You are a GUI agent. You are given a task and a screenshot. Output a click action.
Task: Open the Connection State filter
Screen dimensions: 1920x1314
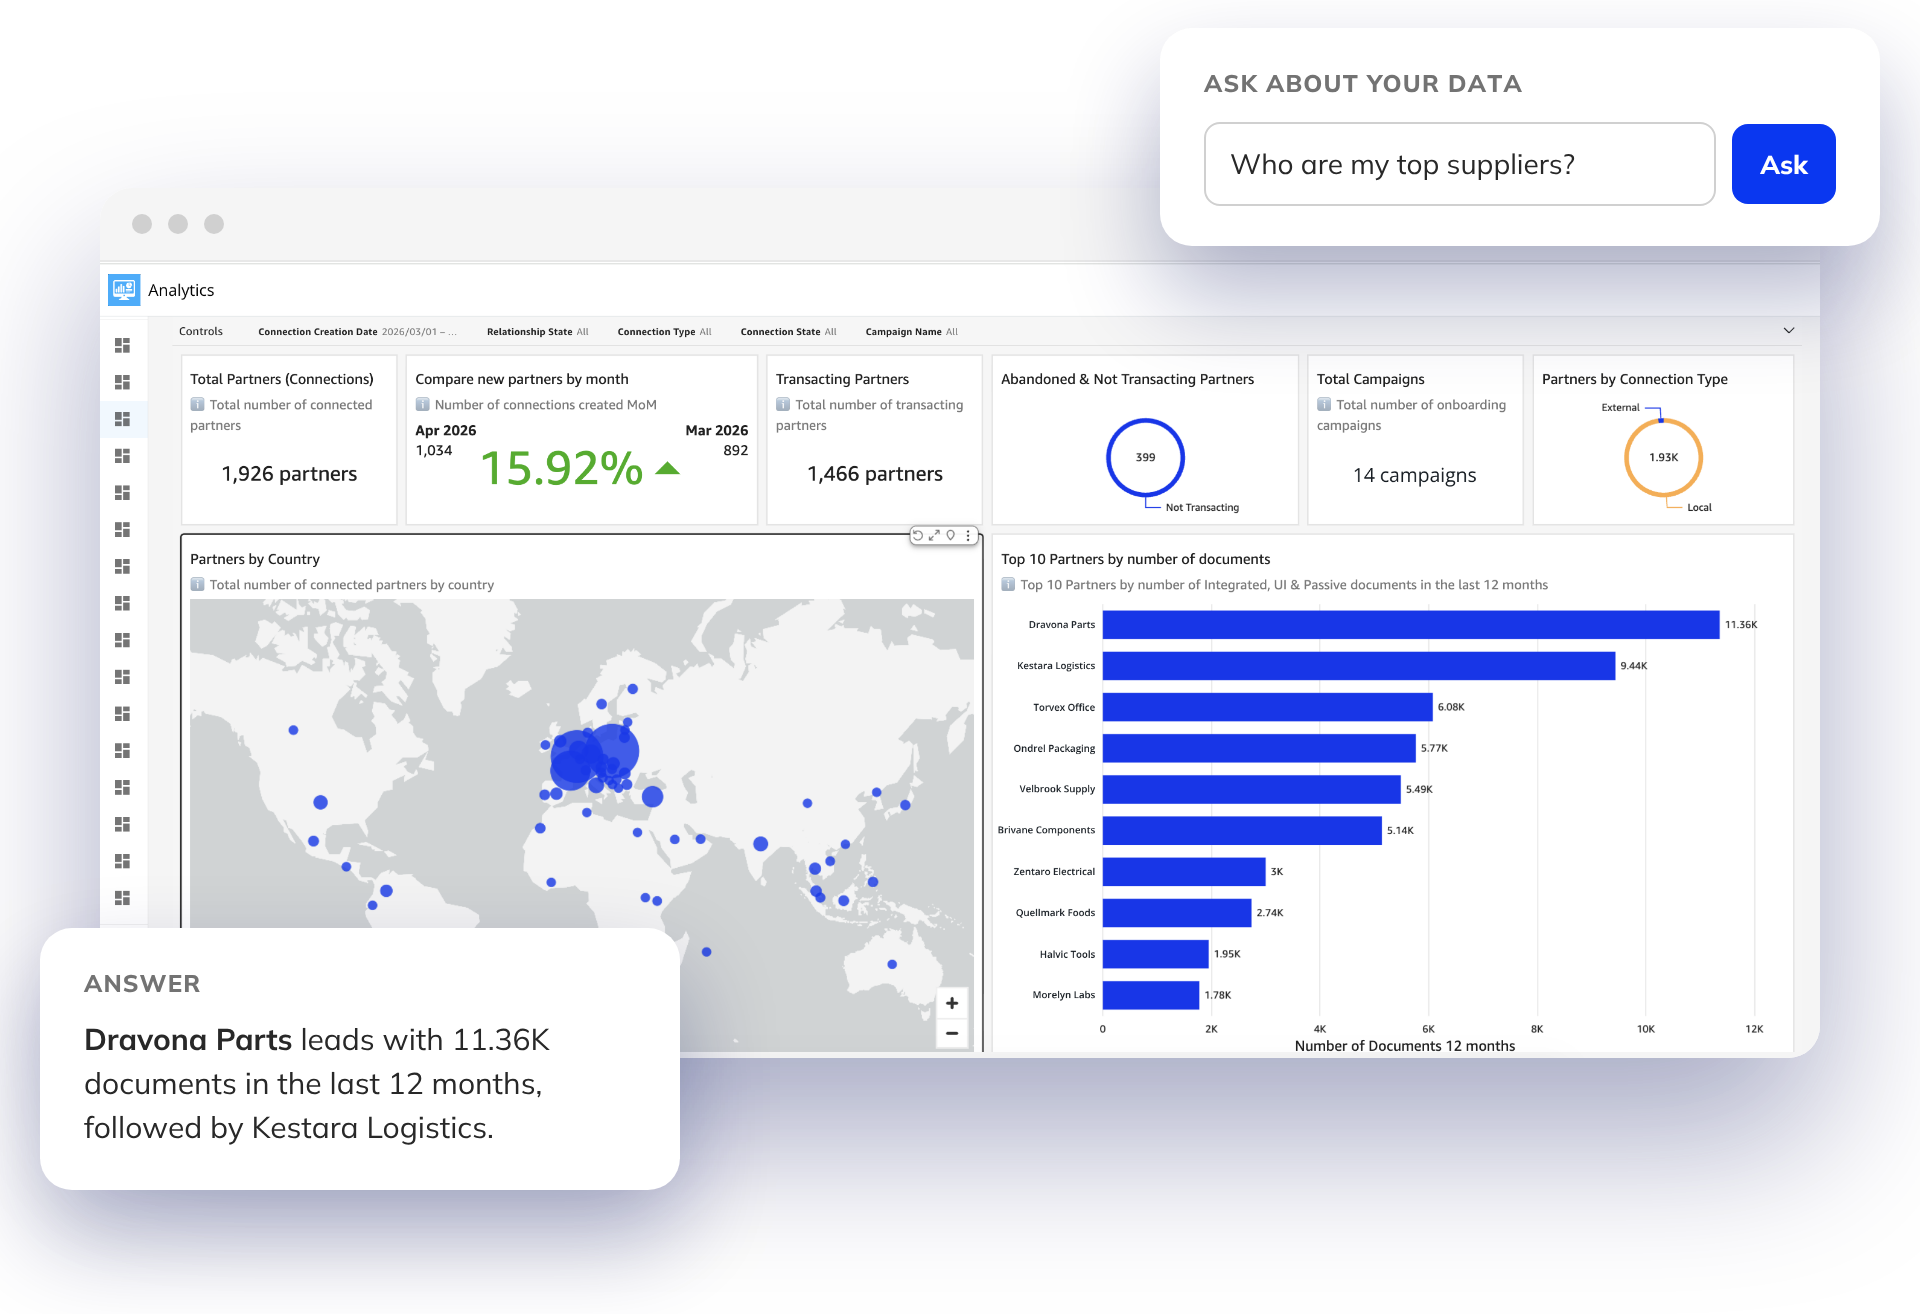click(788, 332)
